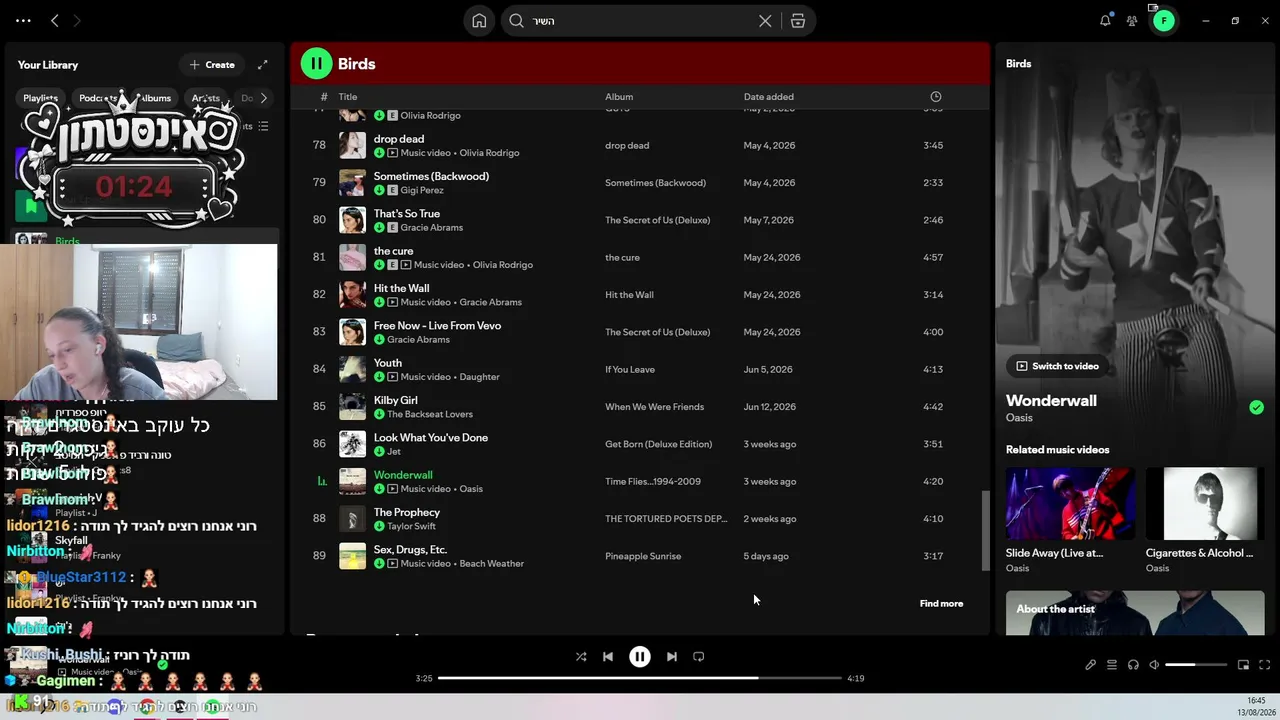The height and width of the screenshot is (720, 1280).
Task: Toggle the green check on That's So True
Action: point(379,227)
